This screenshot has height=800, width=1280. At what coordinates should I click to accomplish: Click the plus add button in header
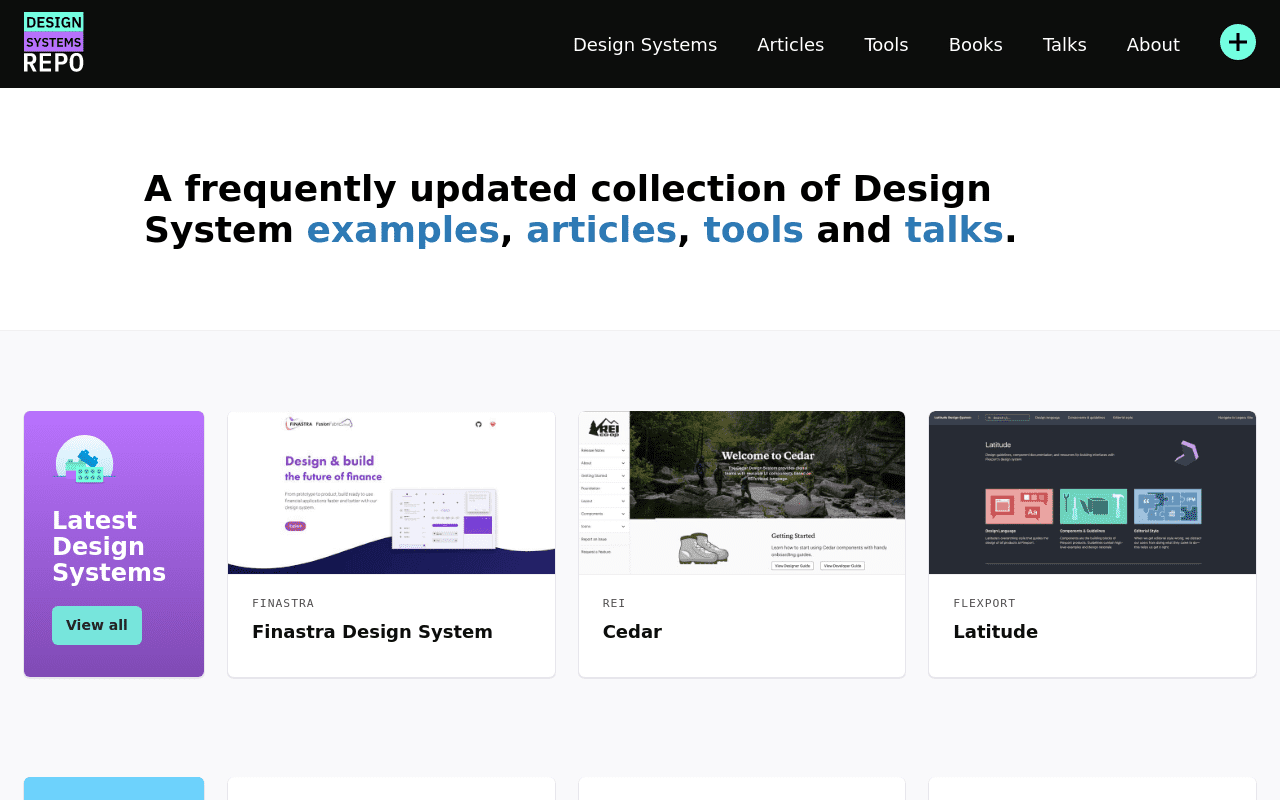1238,42
